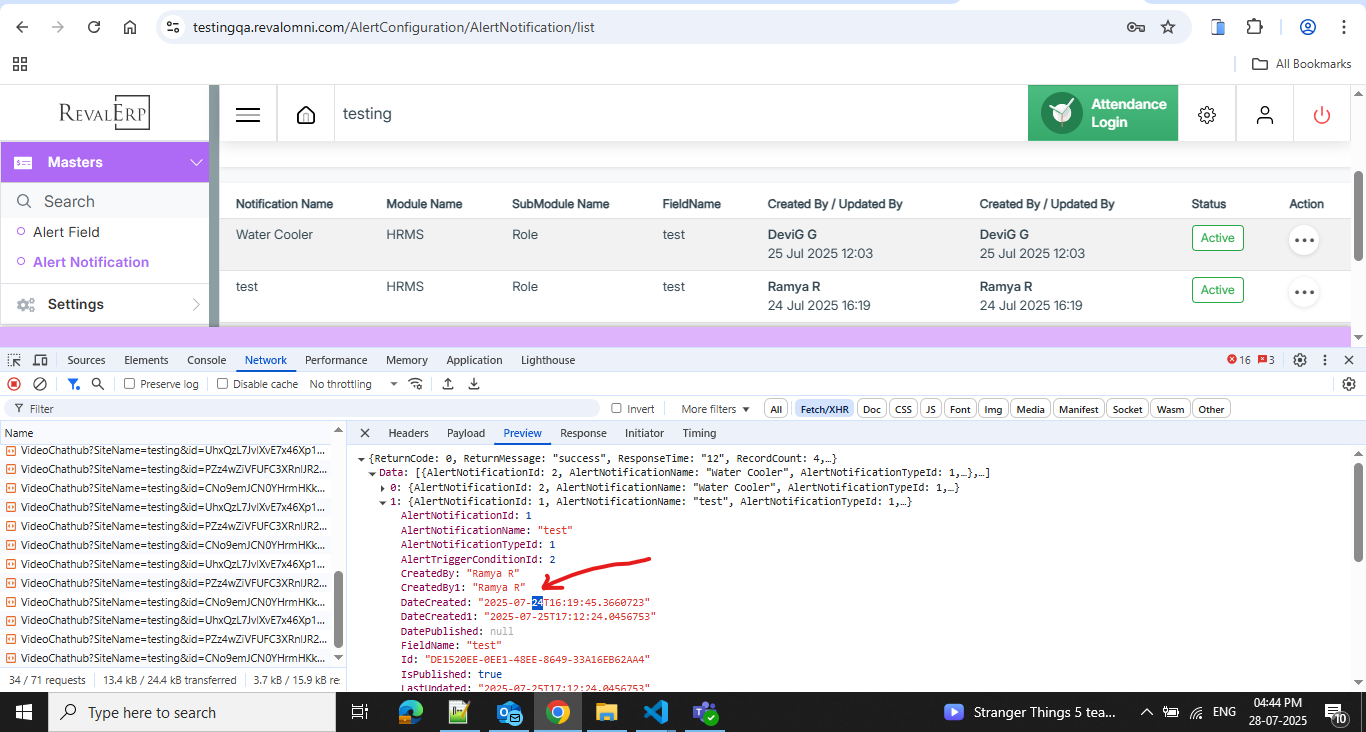This screenshot has width=1366, height=732.
Task: Click the home icon in header
Action: [x=306, y=115]
